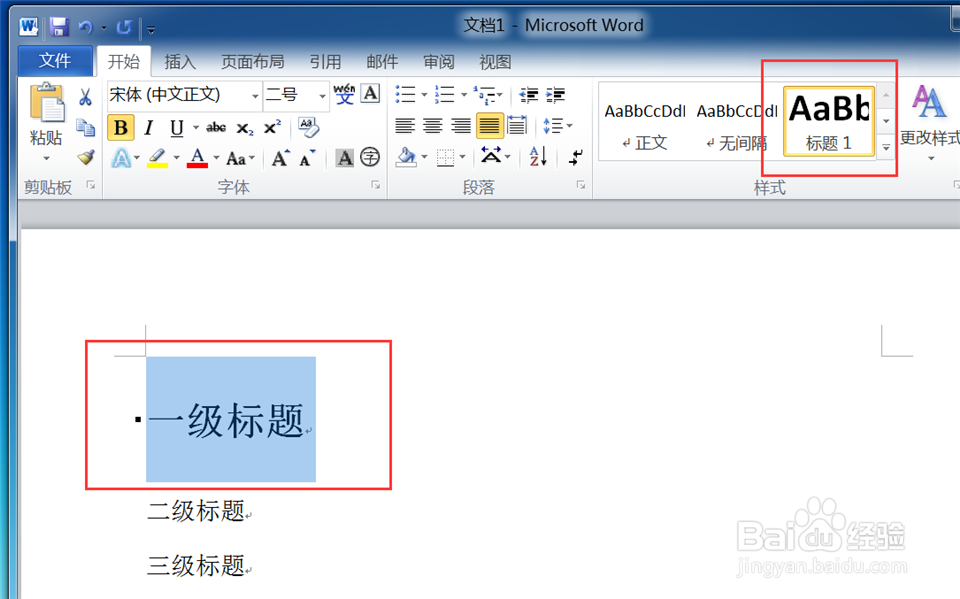Click the 更改样式 button

pos(929,122)
